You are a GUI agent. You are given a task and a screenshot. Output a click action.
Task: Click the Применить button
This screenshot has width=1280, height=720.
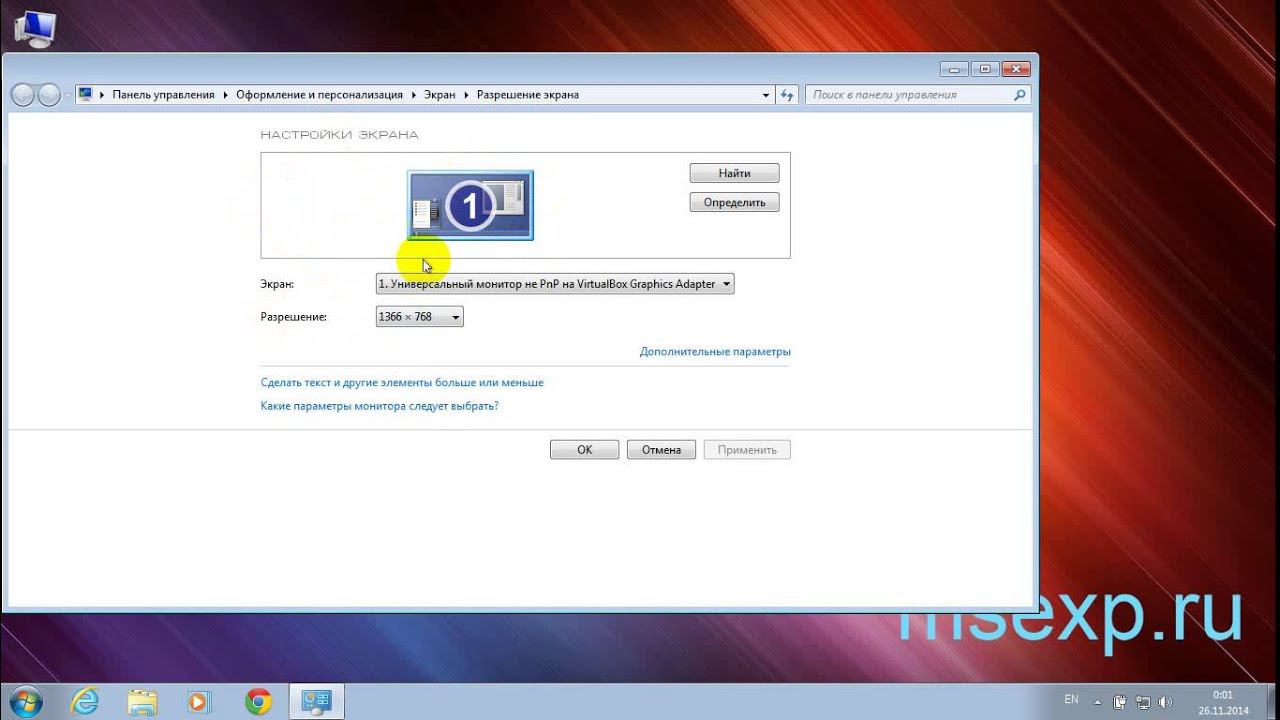[747, 450]
